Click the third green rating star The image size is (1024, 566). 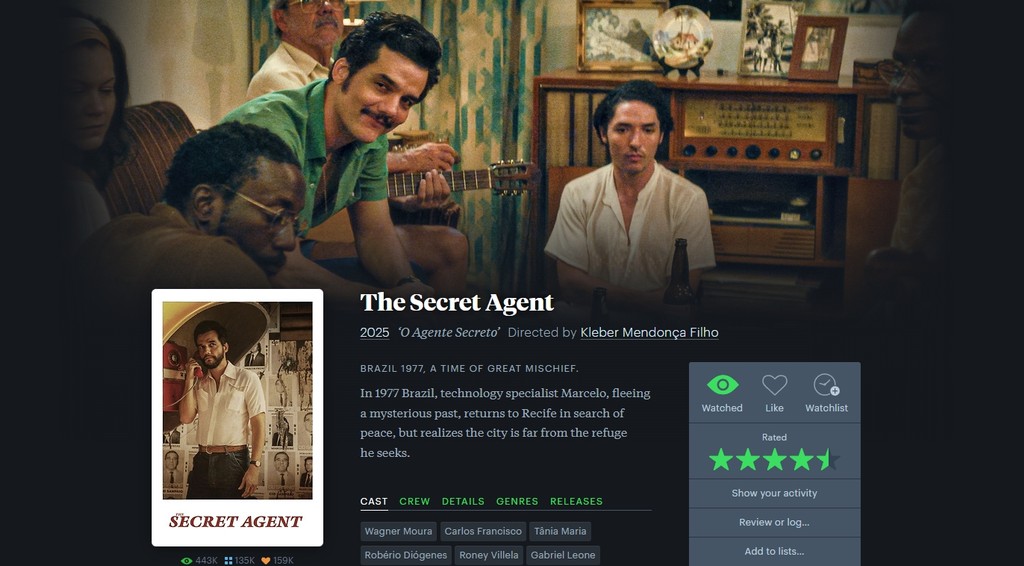(x=775, y=460)
